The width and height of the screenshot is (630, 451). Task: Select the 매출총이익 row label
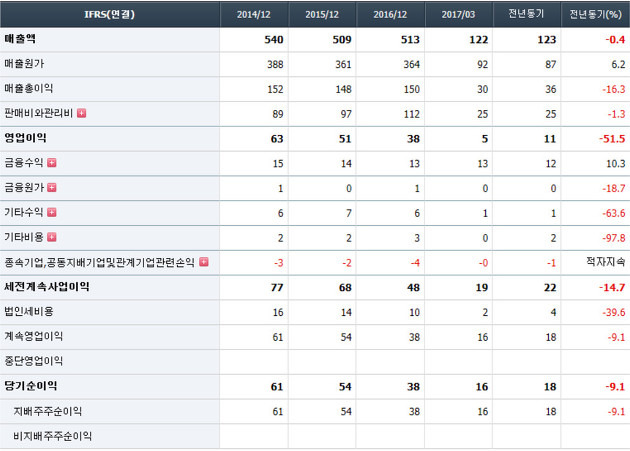(x=29, y=88)
